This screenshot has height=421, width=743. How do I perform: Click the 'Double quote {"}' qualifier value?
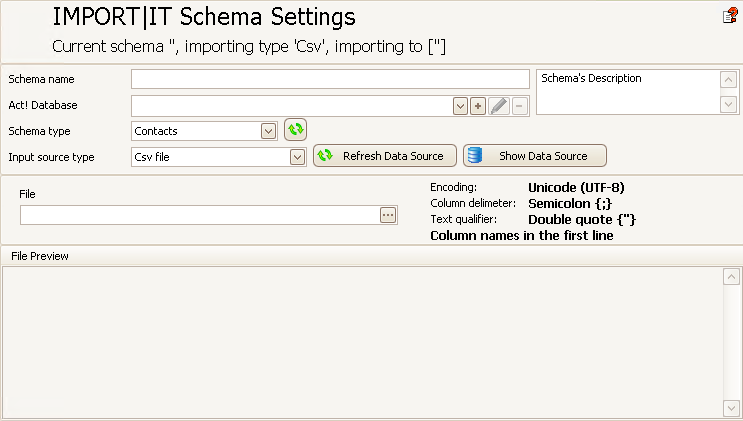coord(582,220)
